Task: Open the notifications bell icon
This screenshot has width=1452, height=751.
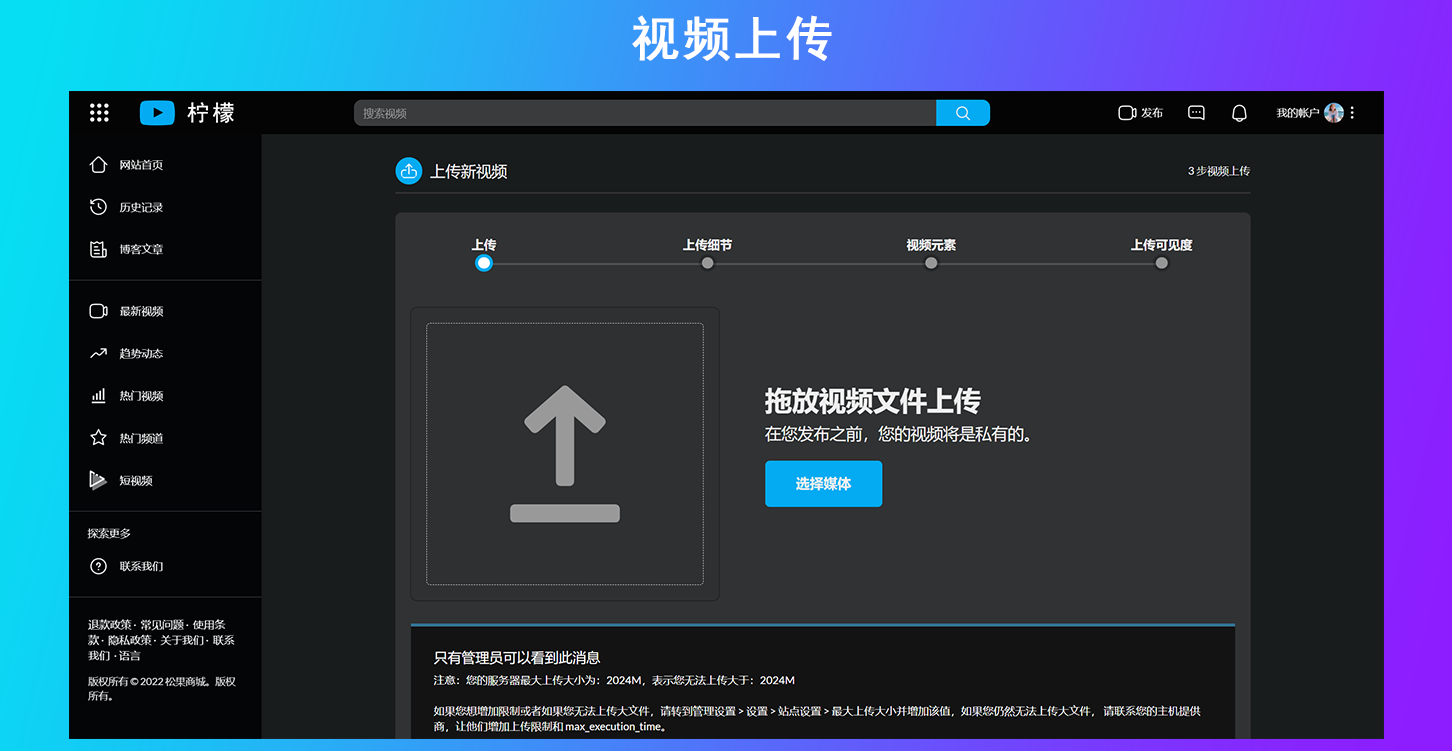Action: [1239, 113]
